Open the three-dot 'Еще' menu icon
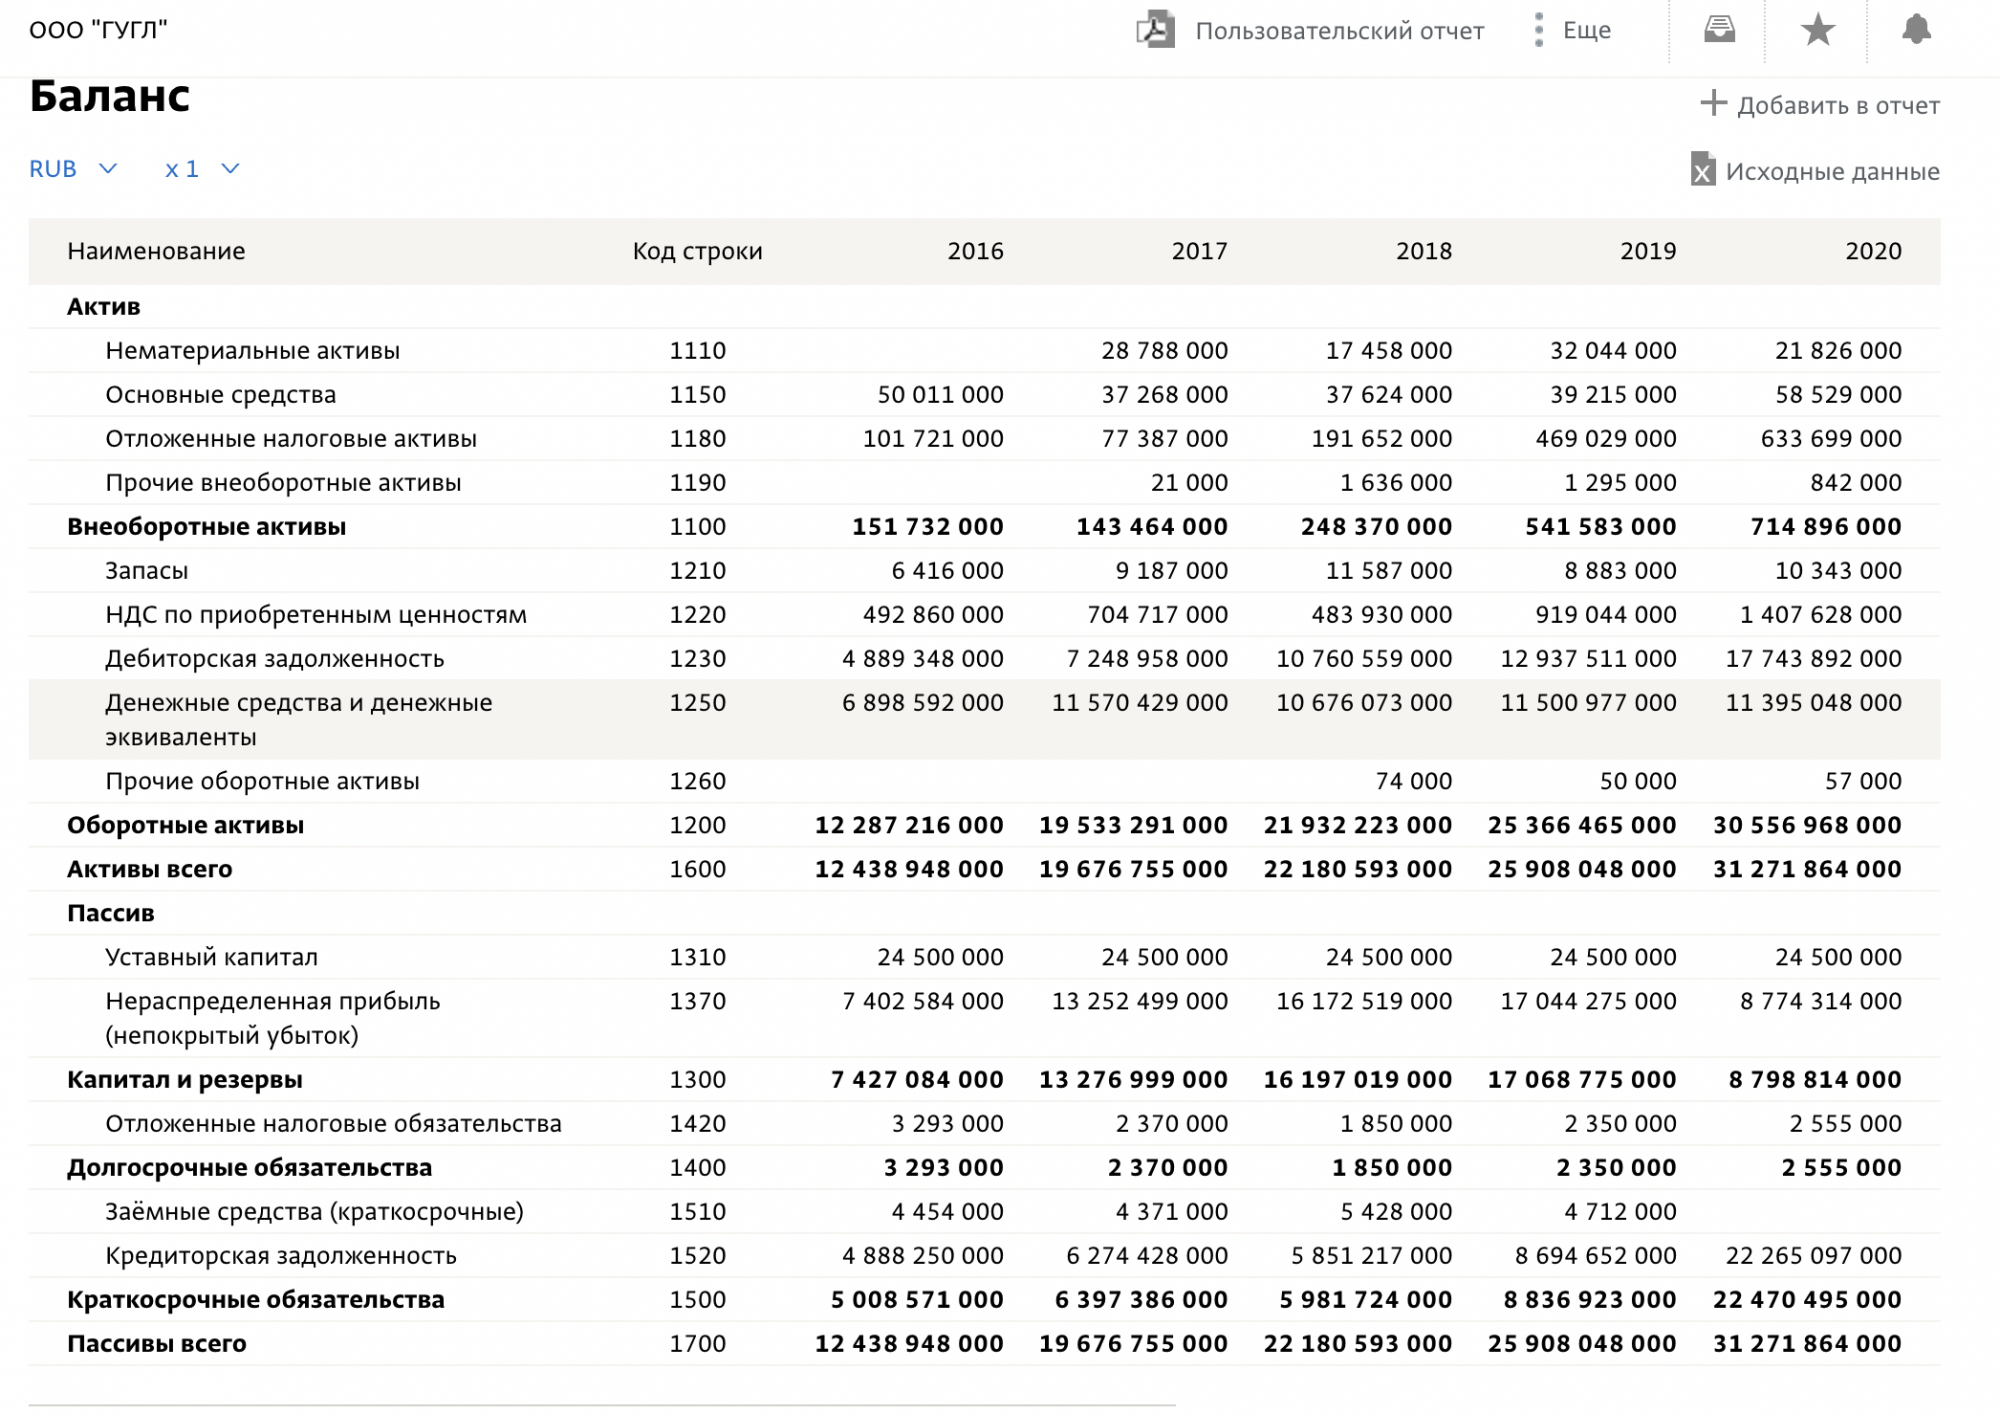This screenshot has height=1414, width=2000. pos(1539,30)
